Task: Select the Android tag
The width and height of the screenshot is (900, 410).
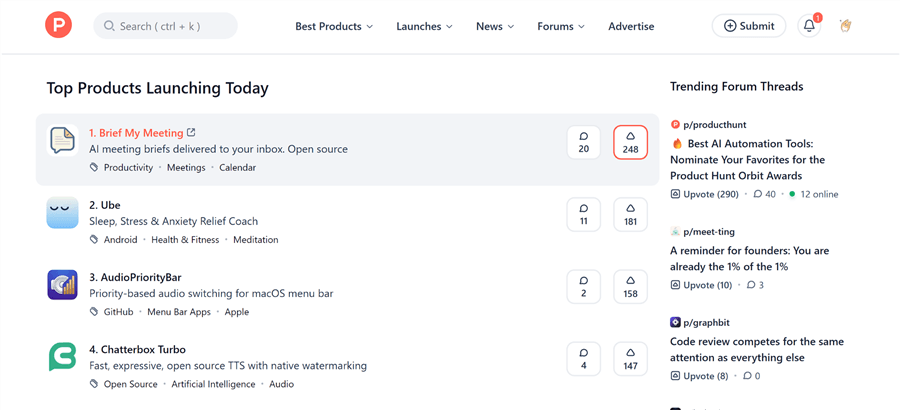Action: click(x=121, y=239)
